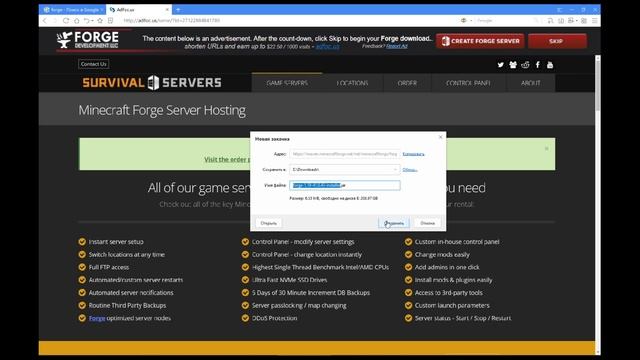Follow the adfoc.us link in the header
Screen dimensions: 640x360
click(327, 47)
